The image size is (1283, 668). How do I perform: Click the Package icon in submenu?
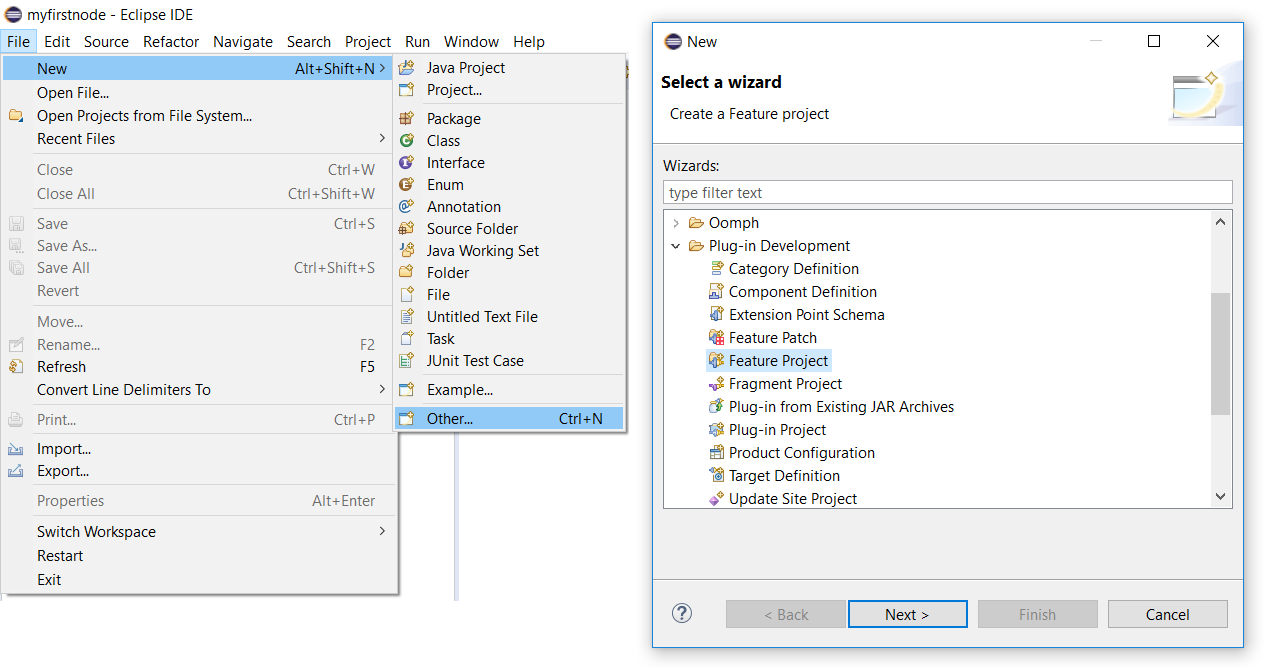[407, 119]
